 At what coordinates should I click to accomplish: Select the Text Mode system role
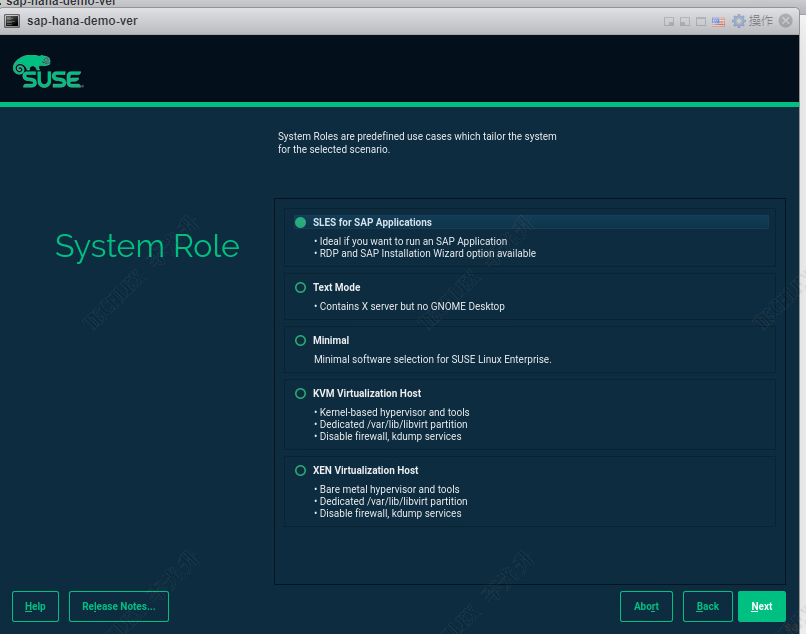click(x=301, y=287)
